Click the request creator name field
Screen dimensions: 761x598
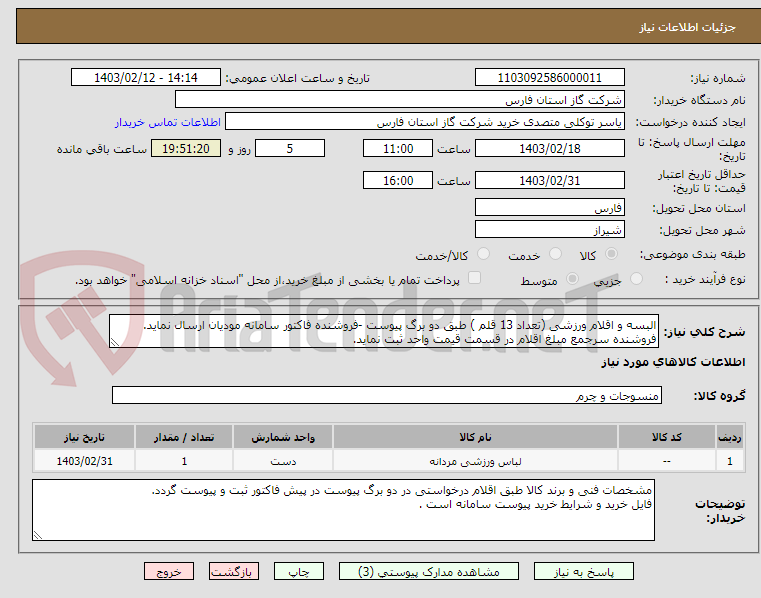click(x=425, y=122)
